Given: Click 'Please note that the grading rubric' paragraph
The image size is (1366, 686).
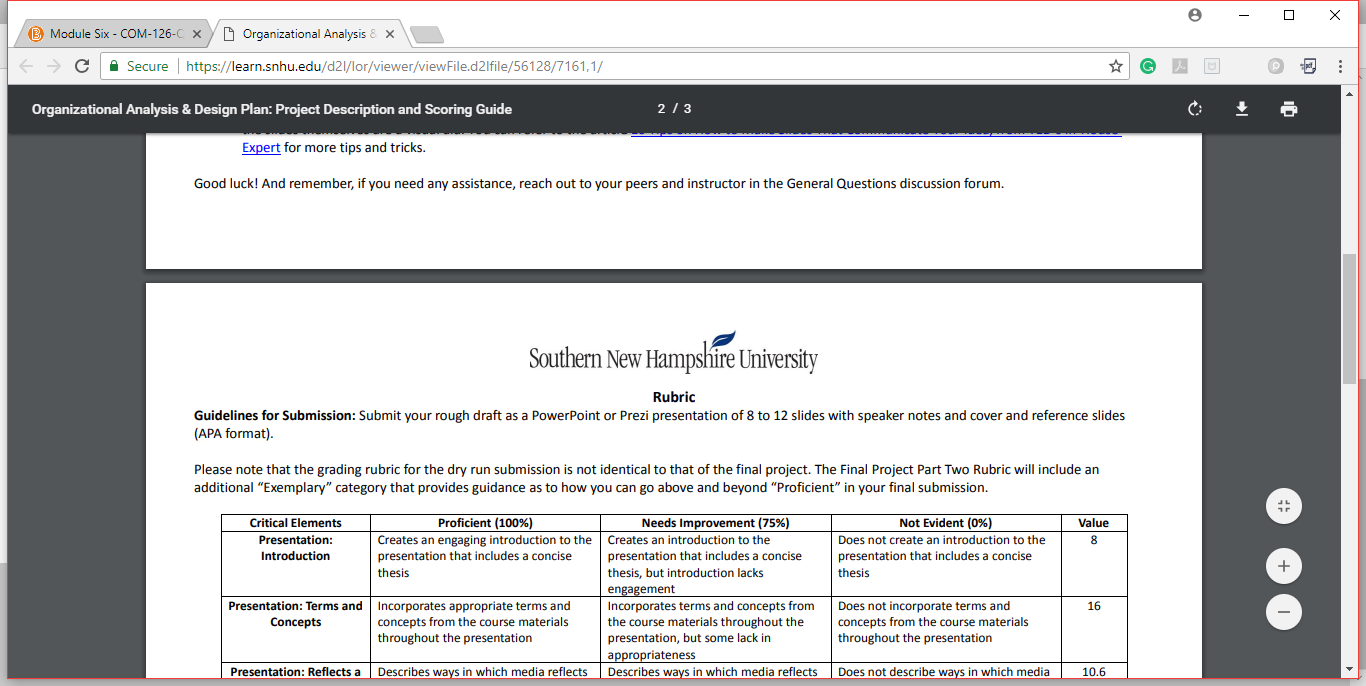Looking at the screenshot, I should point(646,479).
